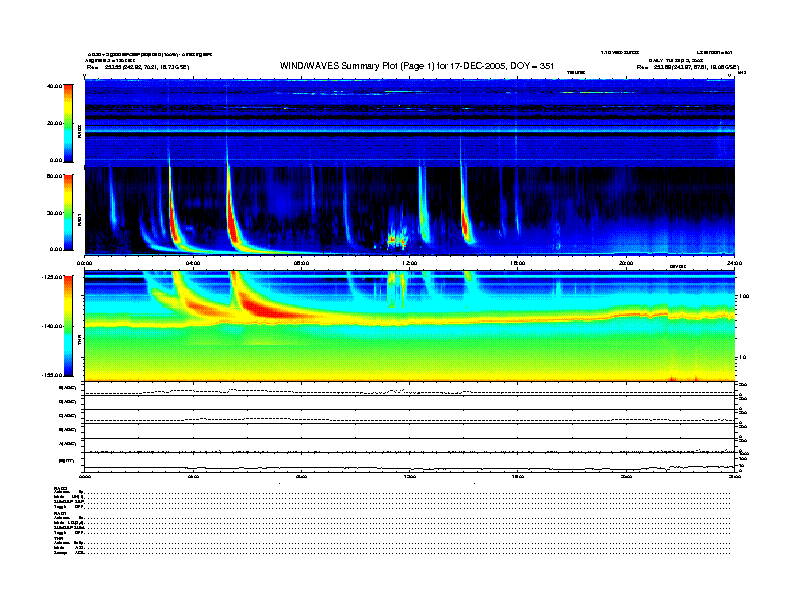Click the 100 label on TNR right axis
Screen dimensions: 792x612
tap(744, 296)
